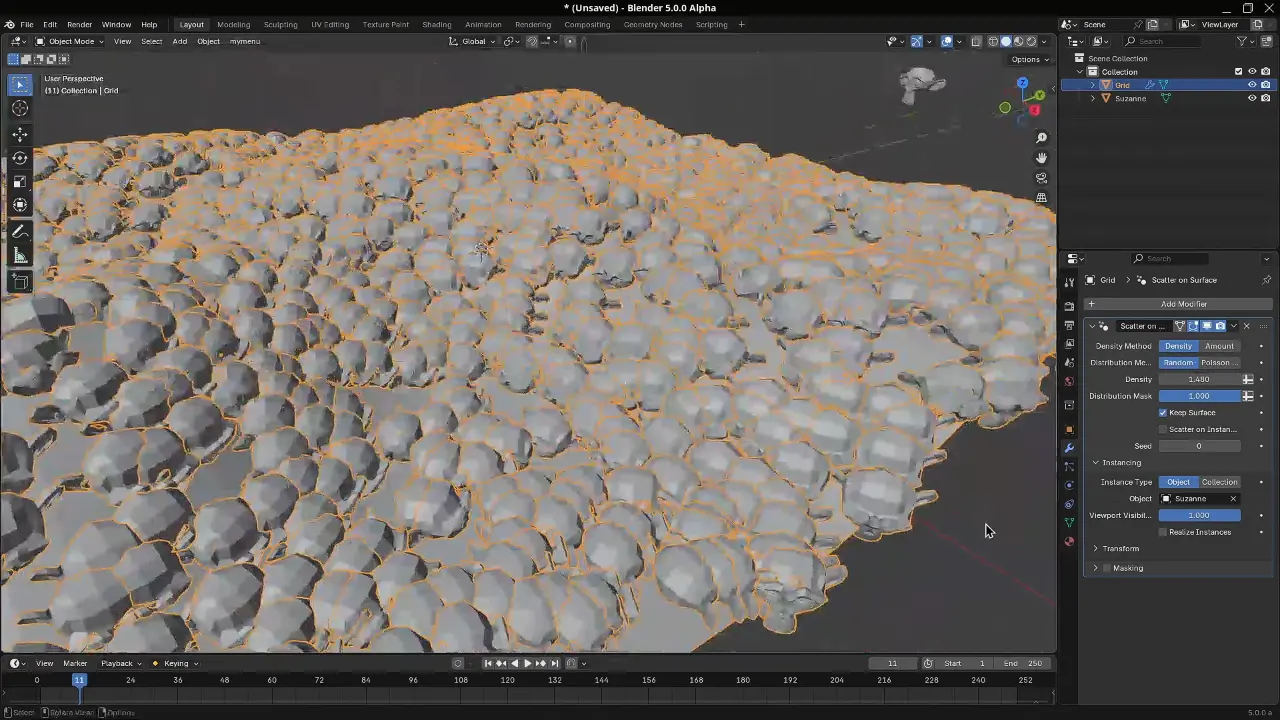Open the viewport Options dropdown
This screenshot has height=720, width=1280.
tap(1030, 59)
